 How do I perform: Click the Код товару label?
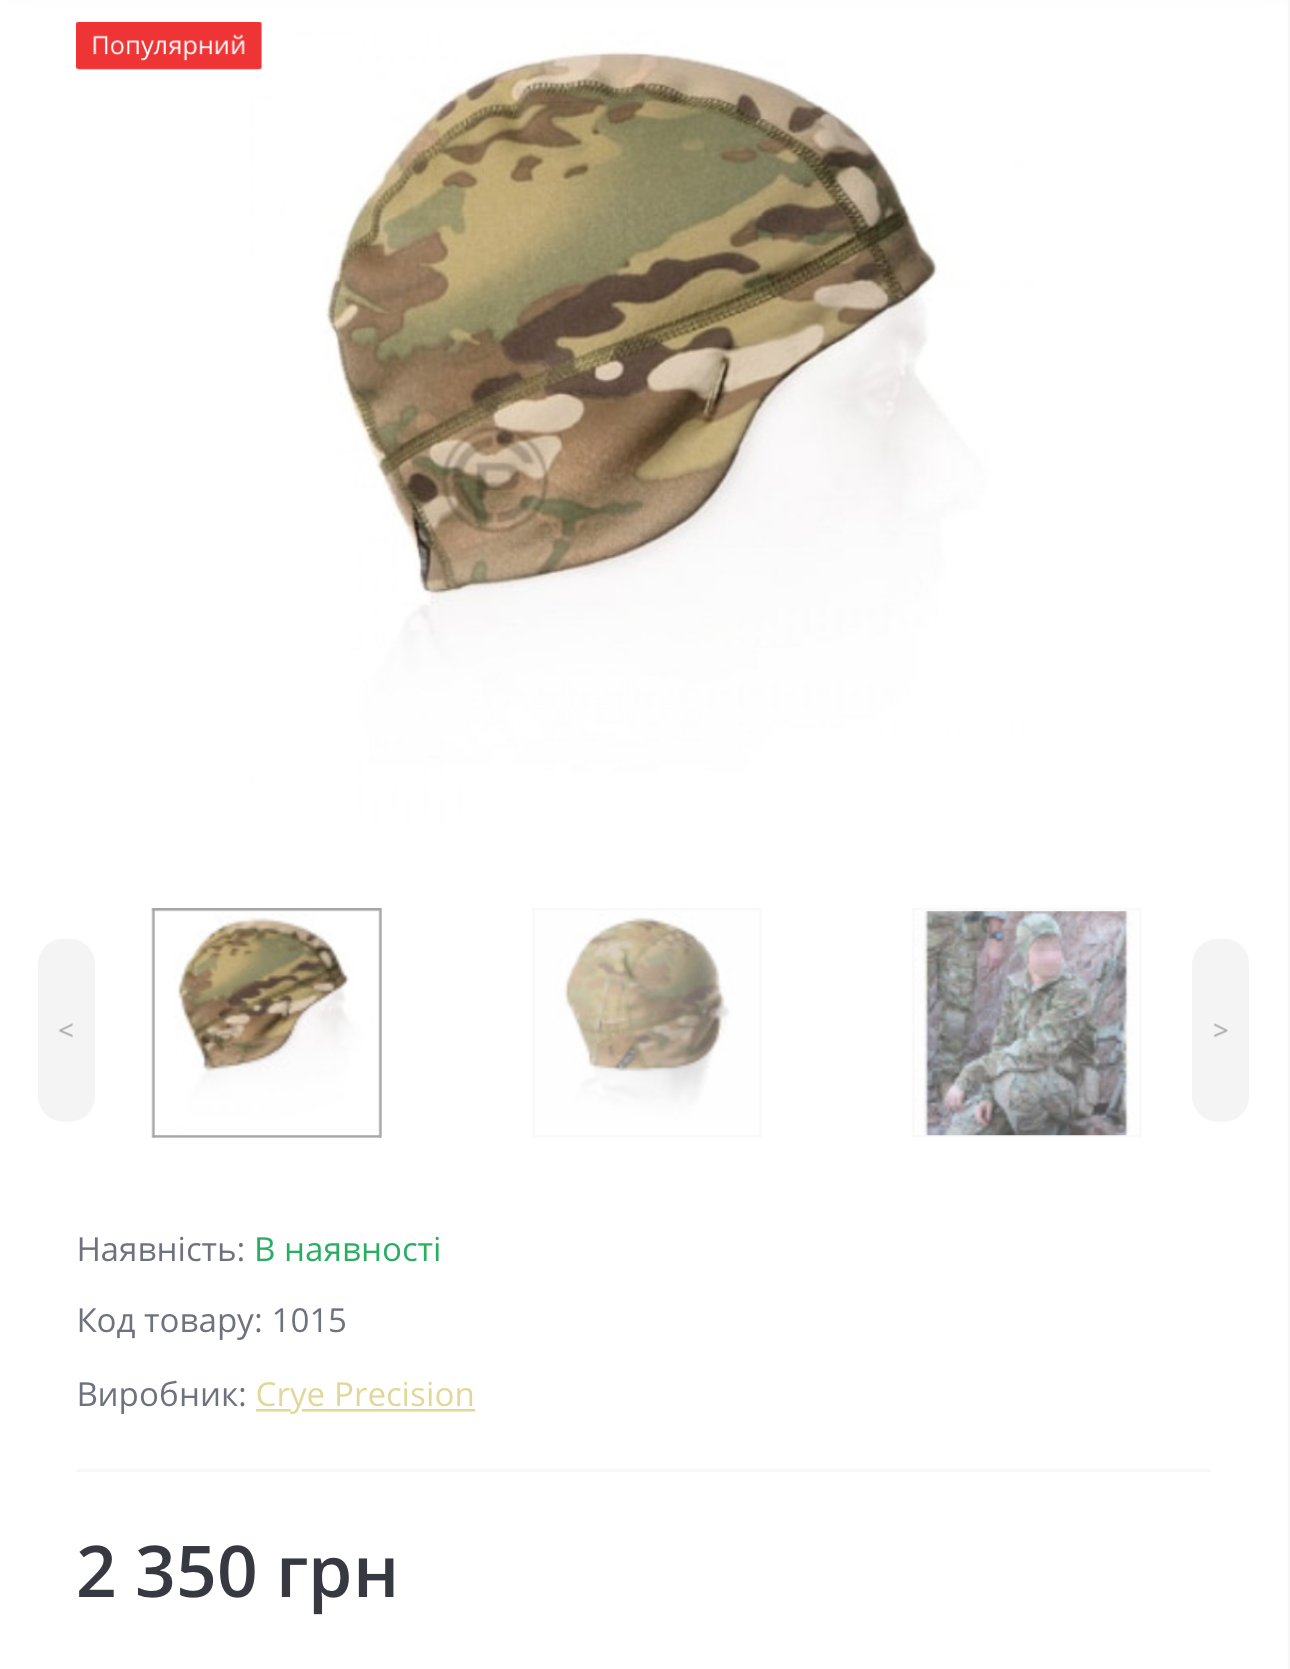(x=170, y=1321)
